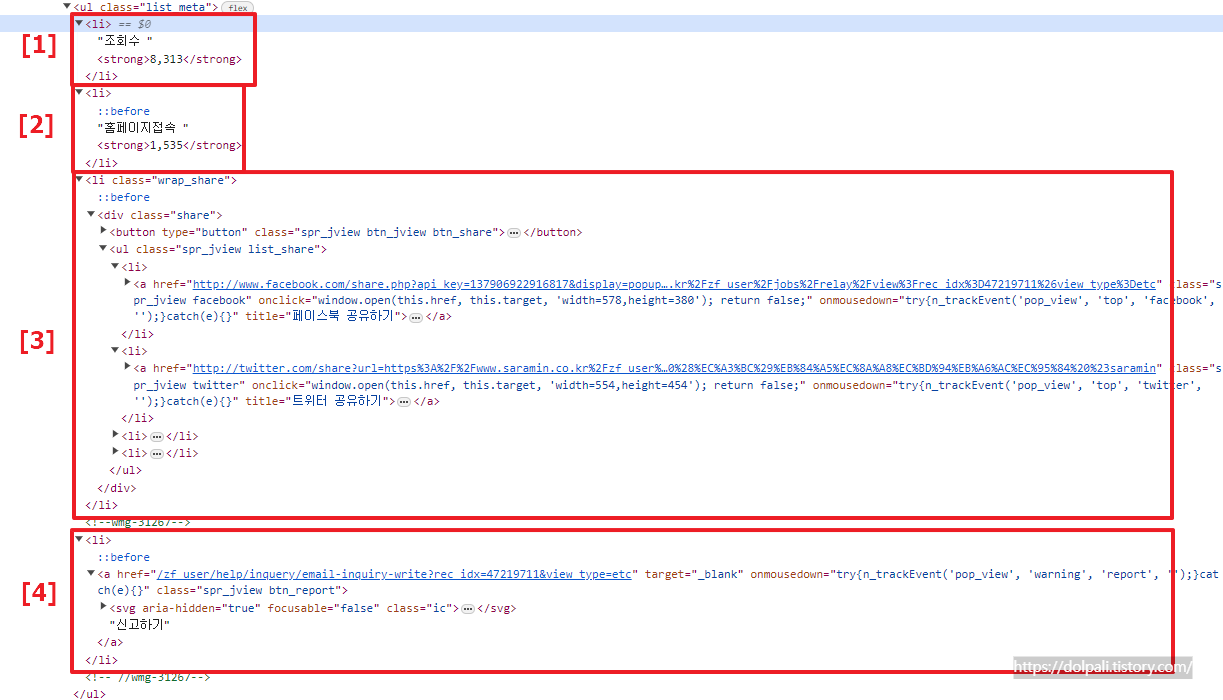Viewport: 1223px width, 700px height.
Task: Click ellipsis inside the svg ic node
Action: click(x=468, y=608)
